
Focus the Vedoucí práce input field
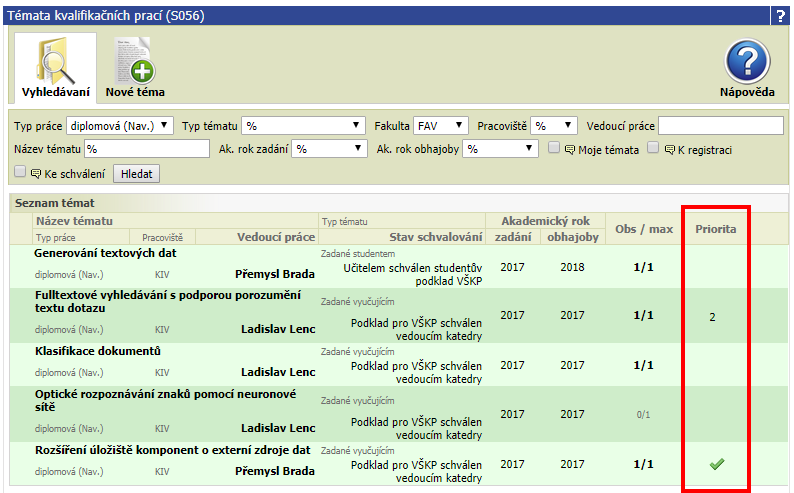[721, 126]
